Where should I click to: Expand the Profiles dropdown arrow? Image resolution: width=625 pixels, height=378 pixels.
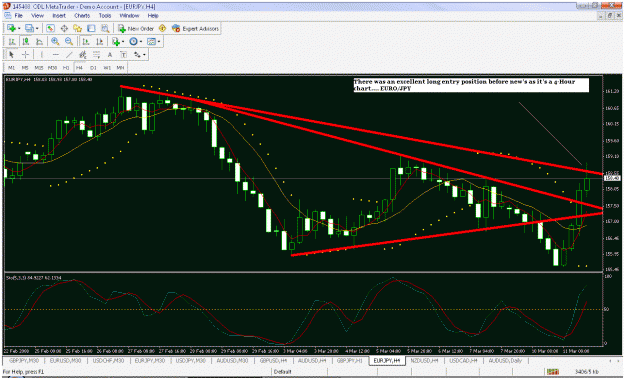coord(37,28)
